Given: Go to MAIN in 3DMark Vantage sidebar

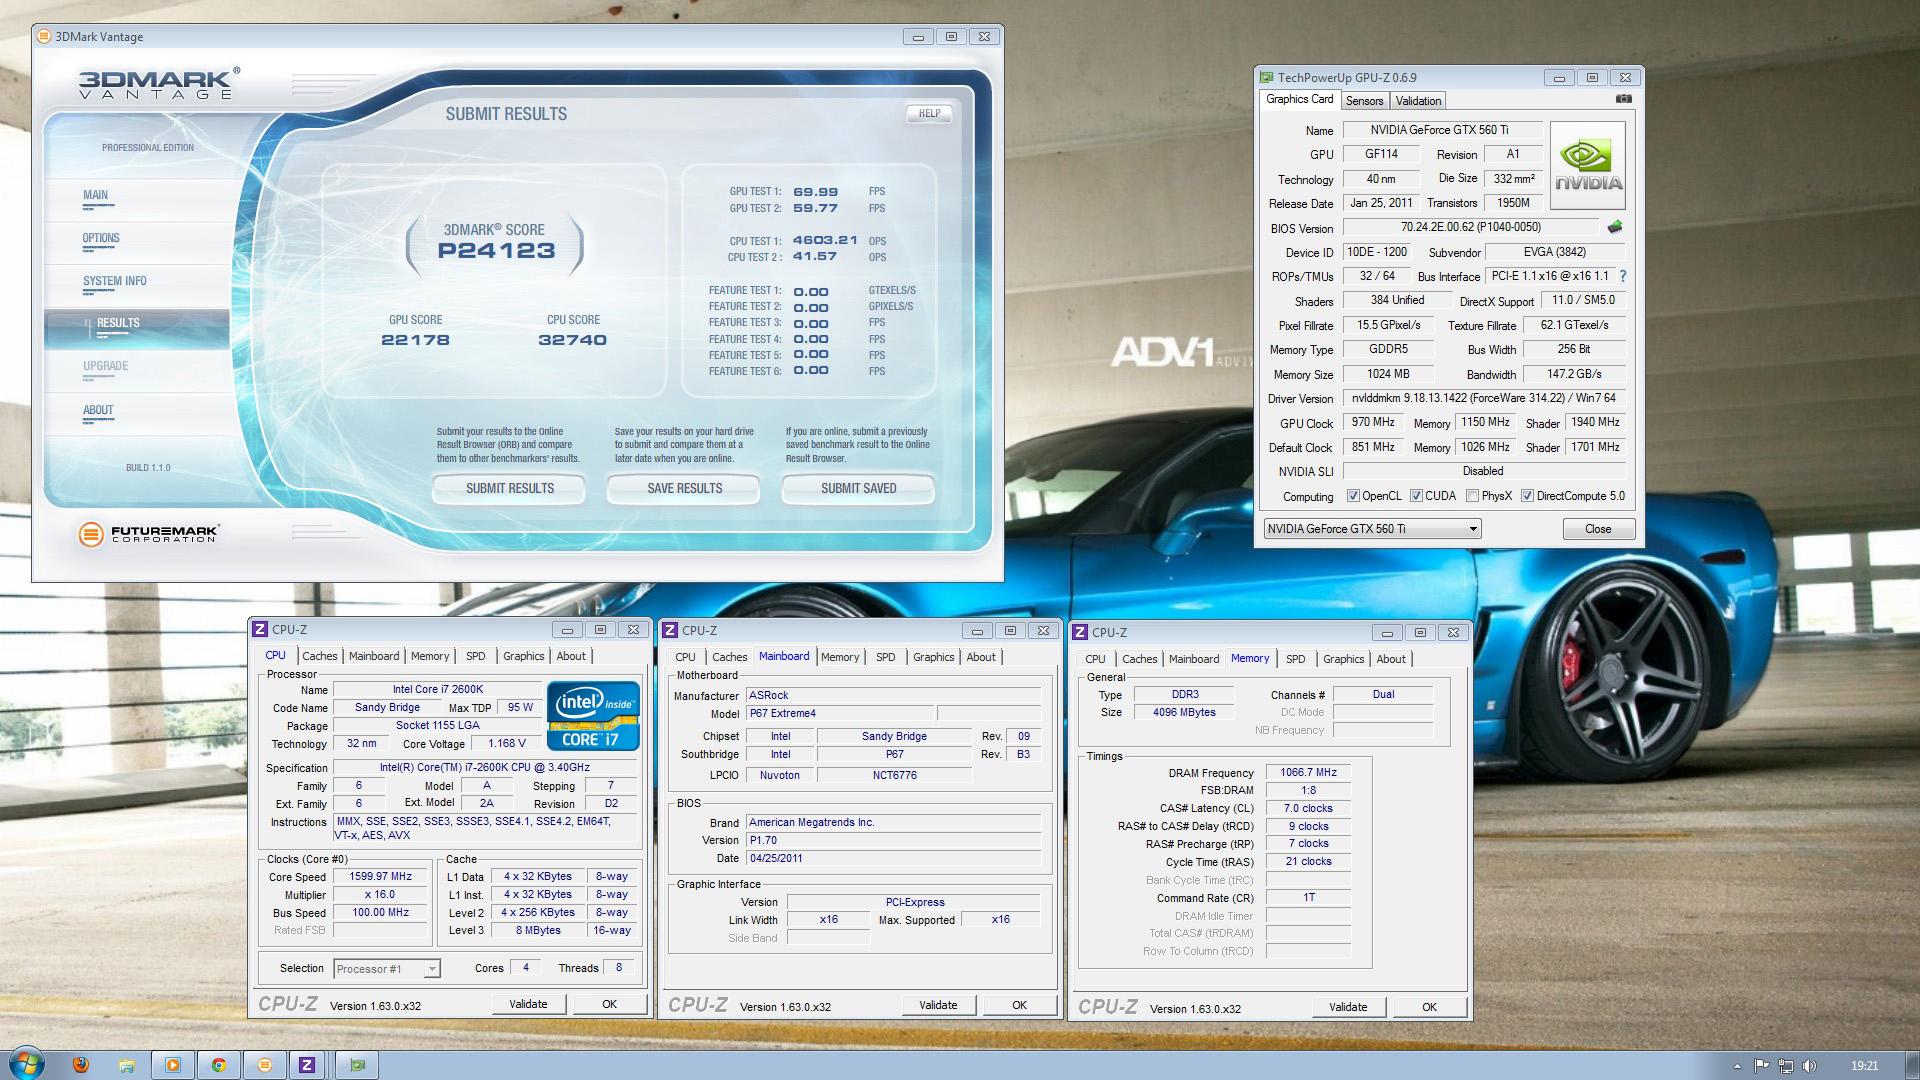Looking at the screenshot, I should [95, 195].
